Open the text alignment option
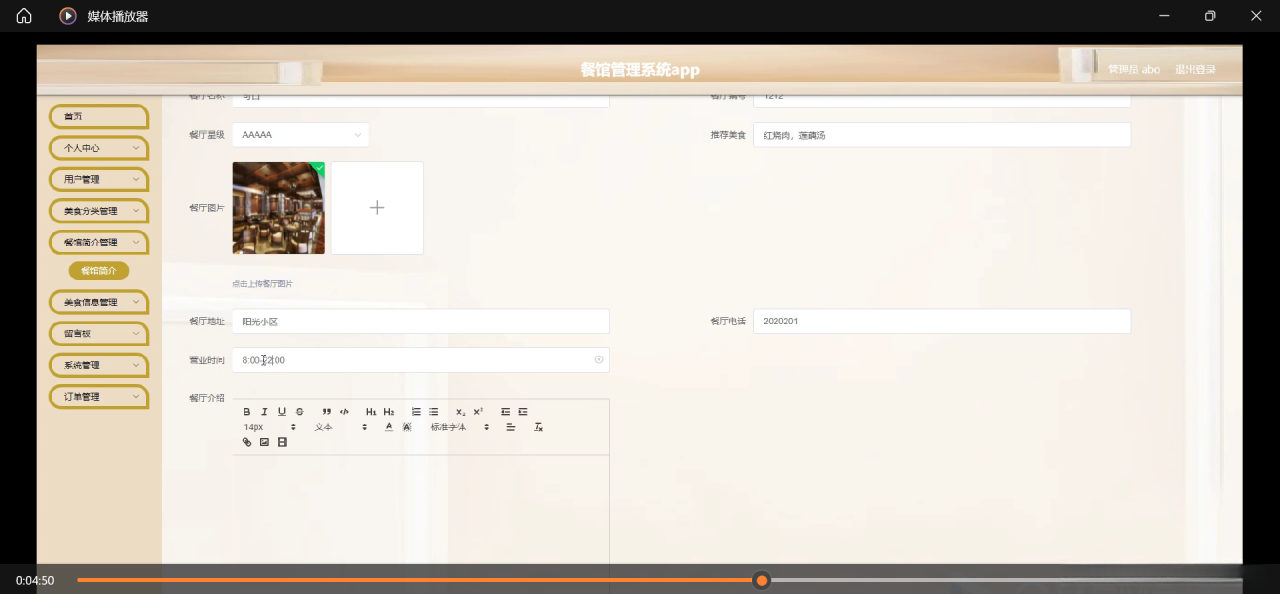The height and width of the screenshot is (594, 1280). tap(510, 427)
